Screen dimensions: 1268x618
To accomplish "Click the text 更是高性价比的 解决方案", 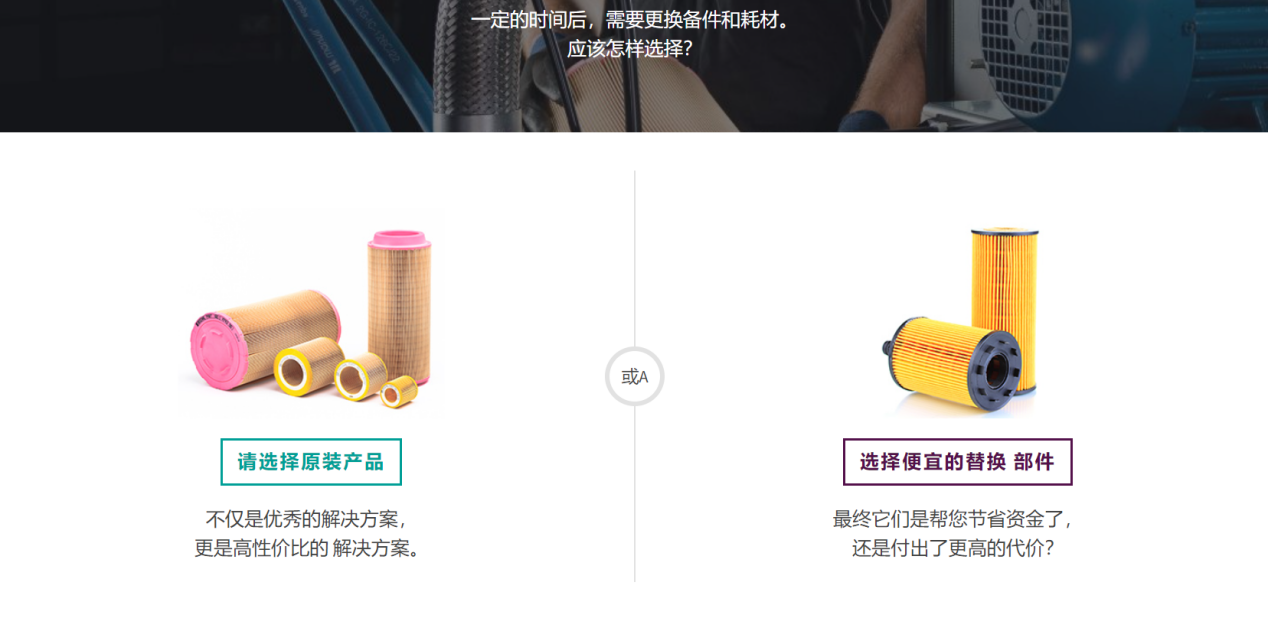I will (307, 548).
